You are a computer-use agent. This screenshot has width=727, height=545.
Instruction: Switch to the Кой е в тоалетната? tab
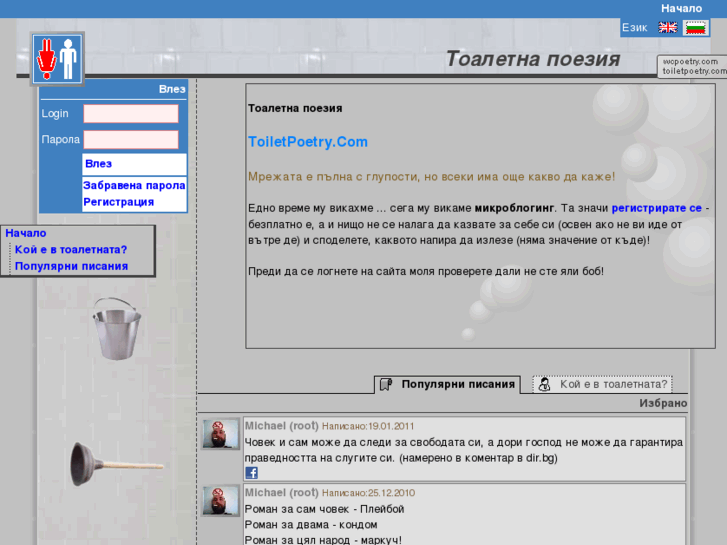coord(602,385)
